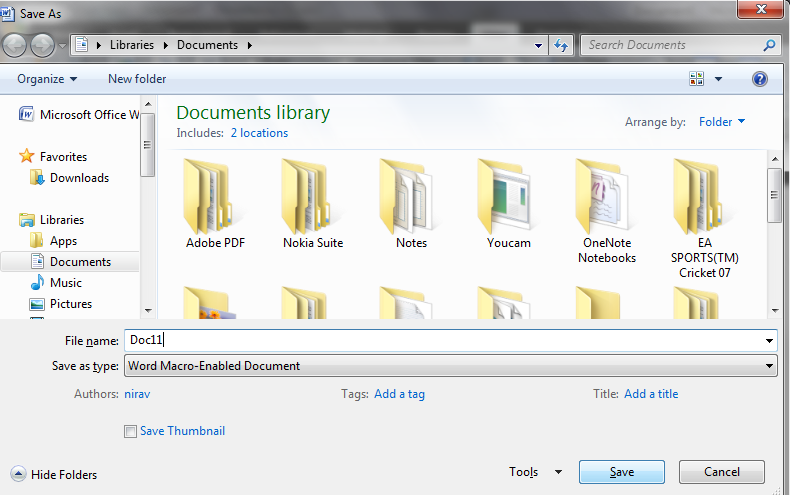Click the Save Thumbnail label
The height and width of the screenshot is (495, 790).
click(x=182, y=431)
